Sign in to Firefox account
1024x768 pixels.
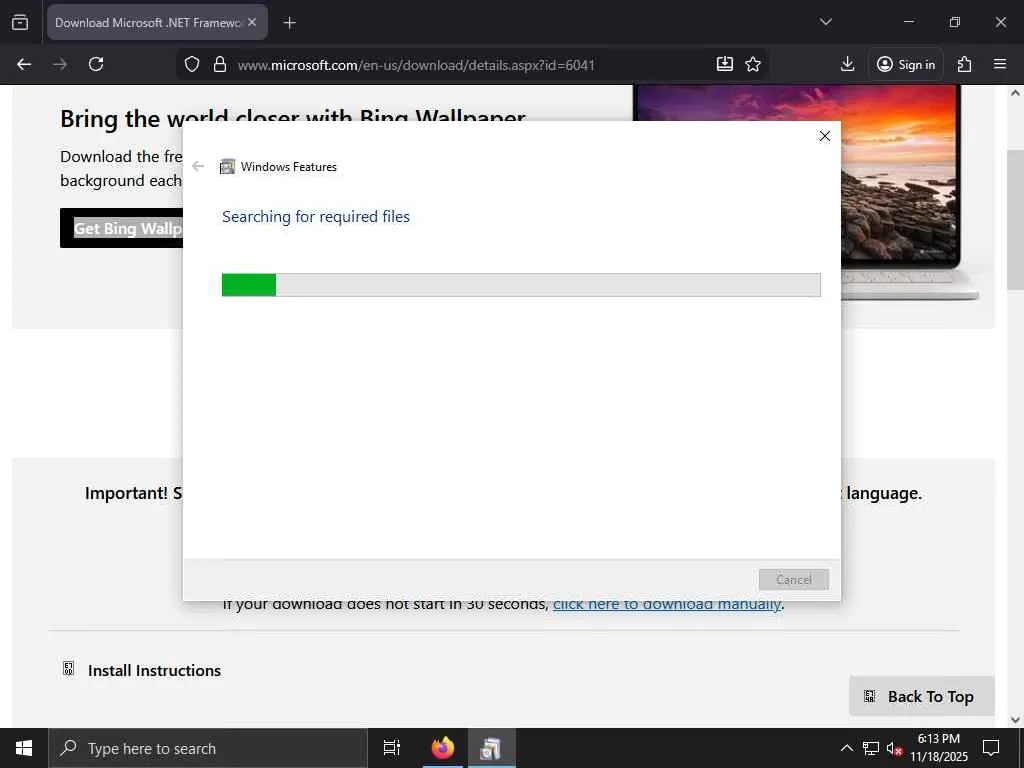click(906, 64)
